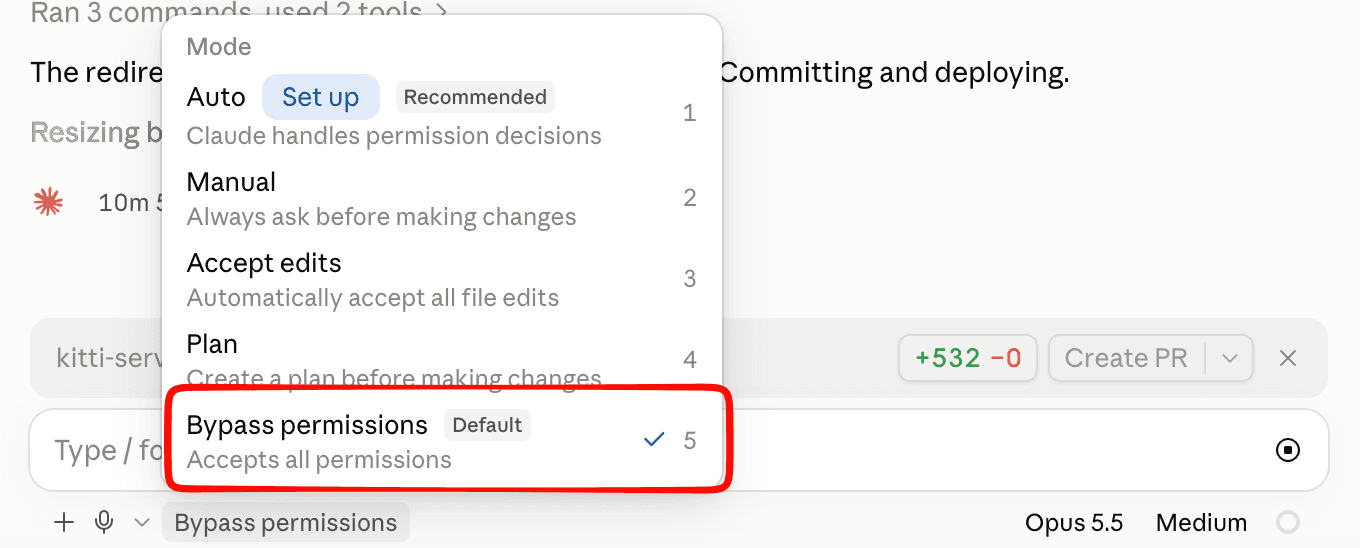Screen dimensions: 1360x548
Task: Click the microphone voice input icon
Action: 103,522
